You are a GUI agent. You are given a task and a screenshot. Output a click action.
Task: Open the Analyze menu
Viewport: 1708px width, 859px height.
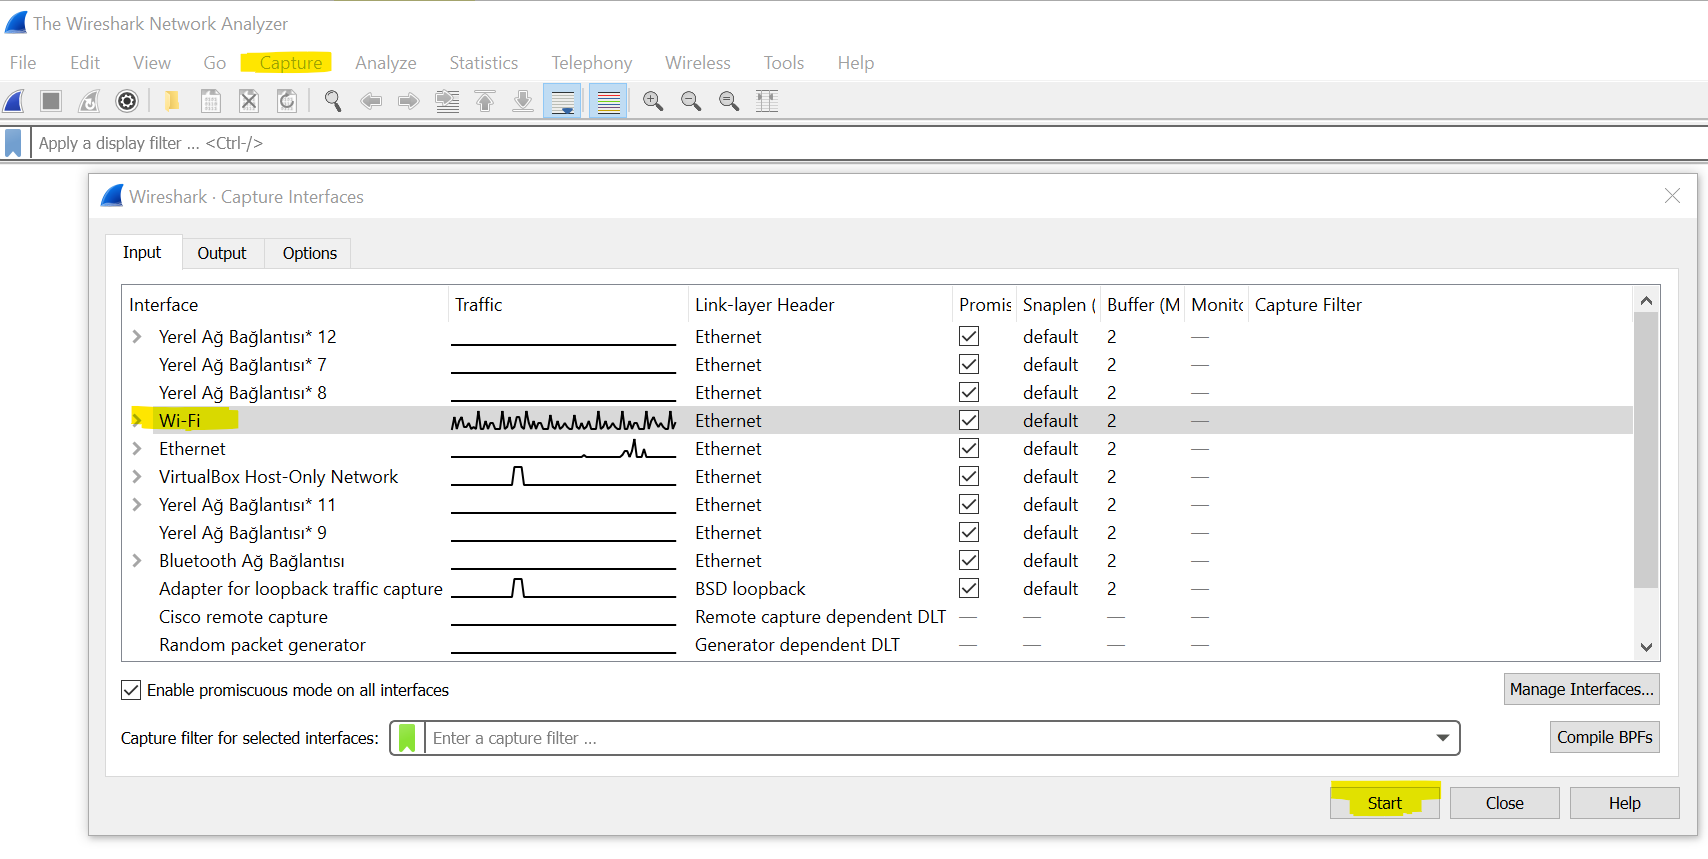point(386,63)
